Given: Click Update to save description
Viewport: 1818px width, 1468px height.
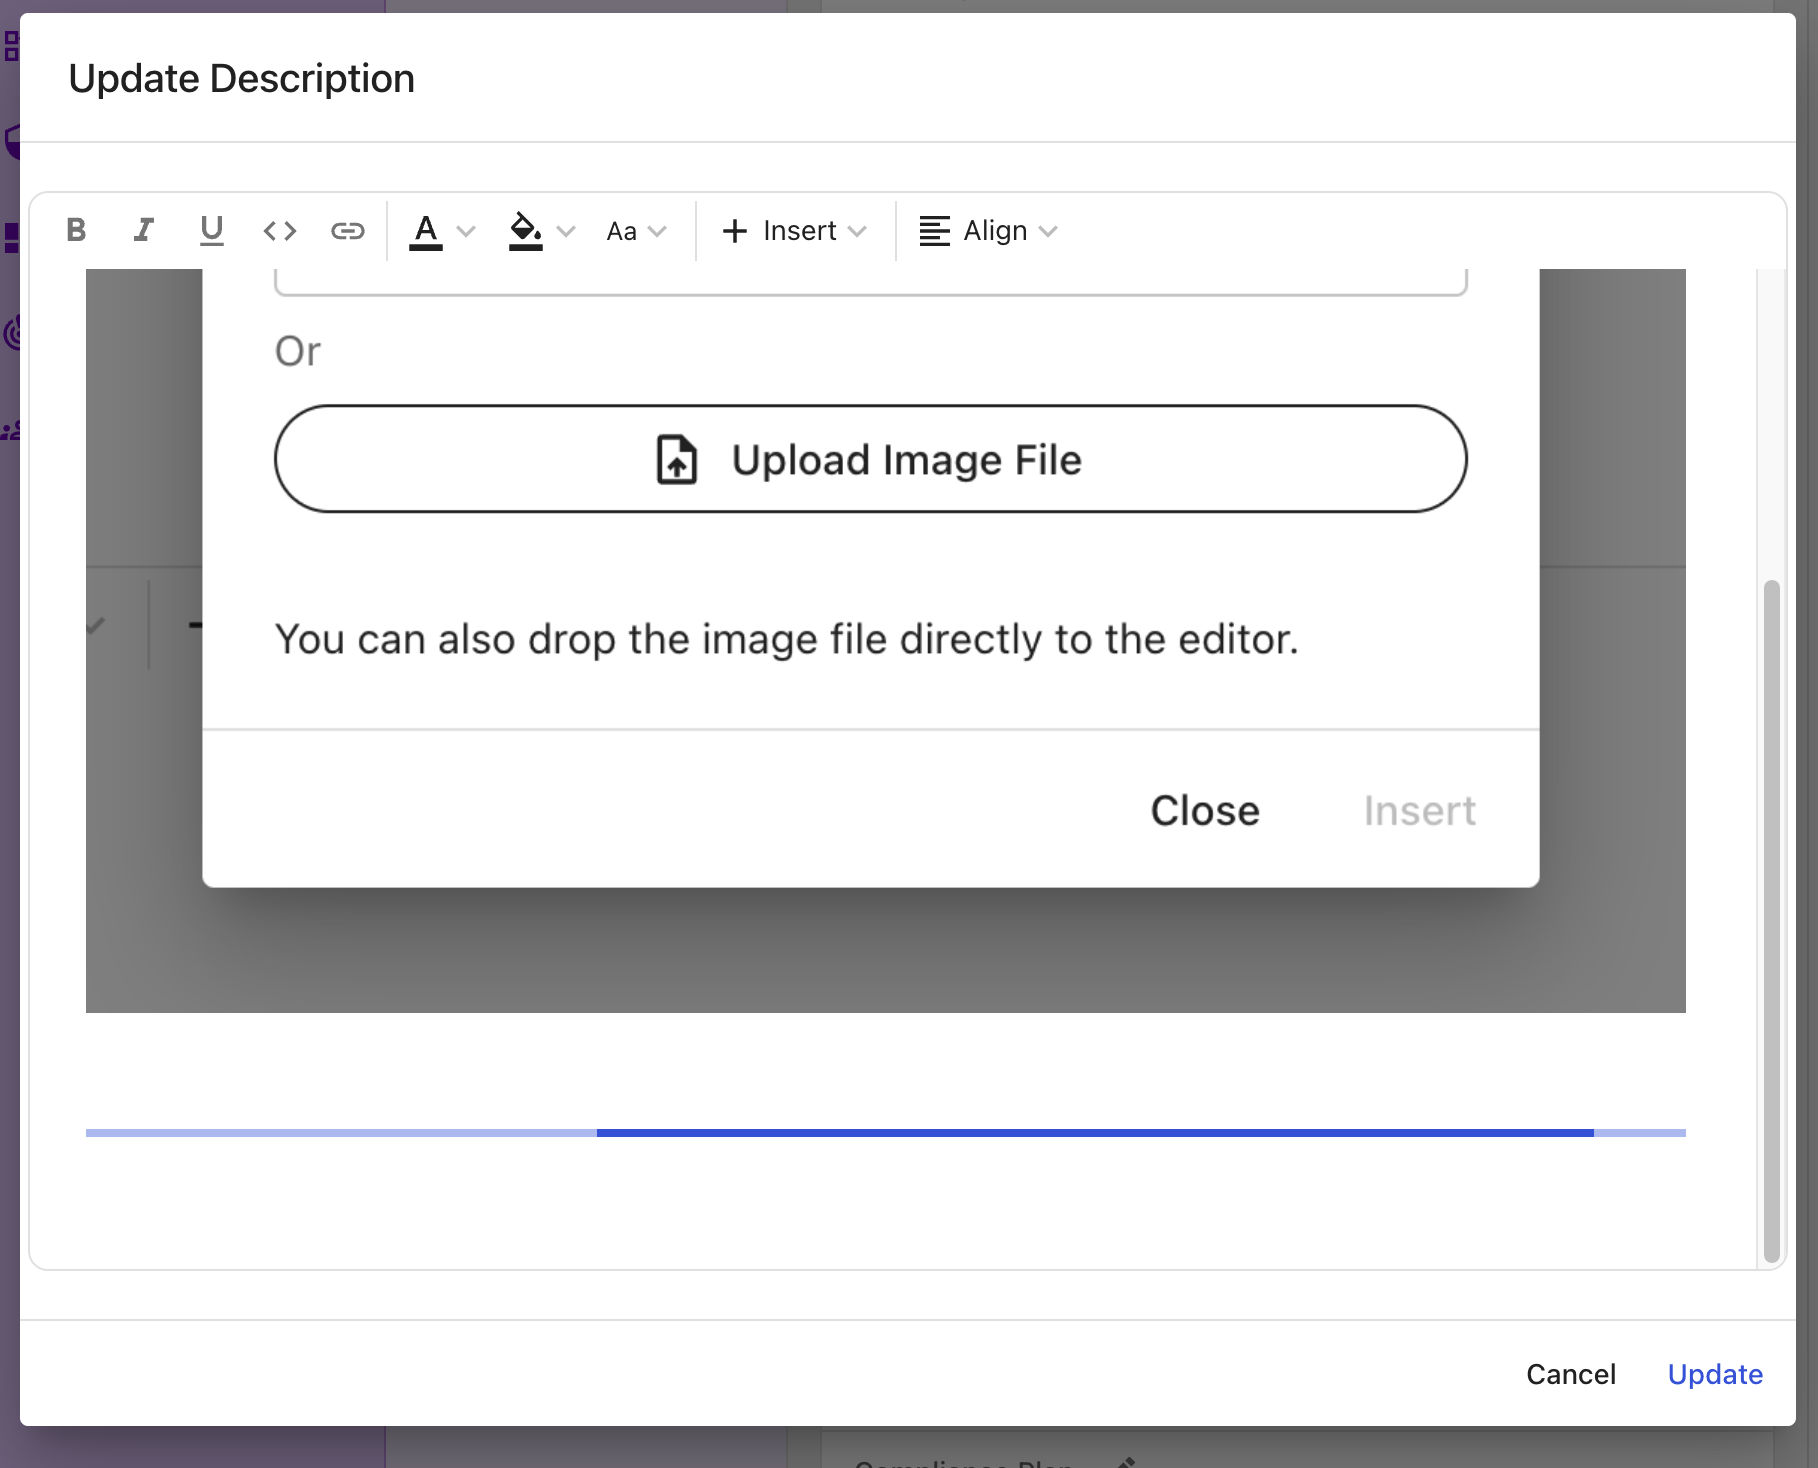Looking at the screenshot, I should [1715, 1374].
